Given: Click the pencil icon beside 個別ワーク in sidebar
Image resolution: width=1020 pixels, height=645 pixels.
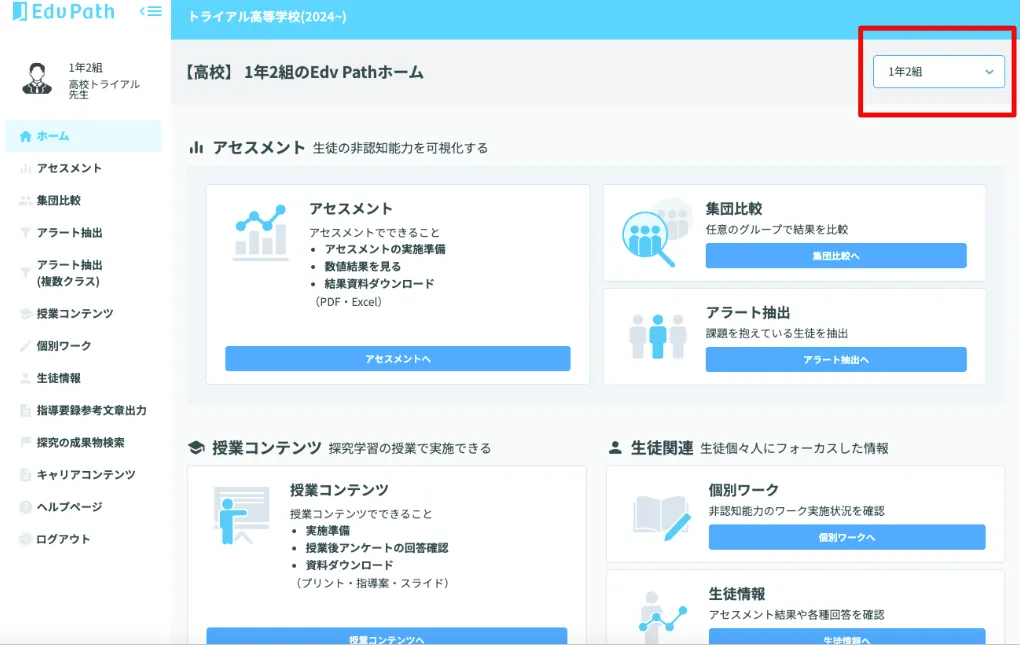Looking at the screenshot, I should pos(25,346).
